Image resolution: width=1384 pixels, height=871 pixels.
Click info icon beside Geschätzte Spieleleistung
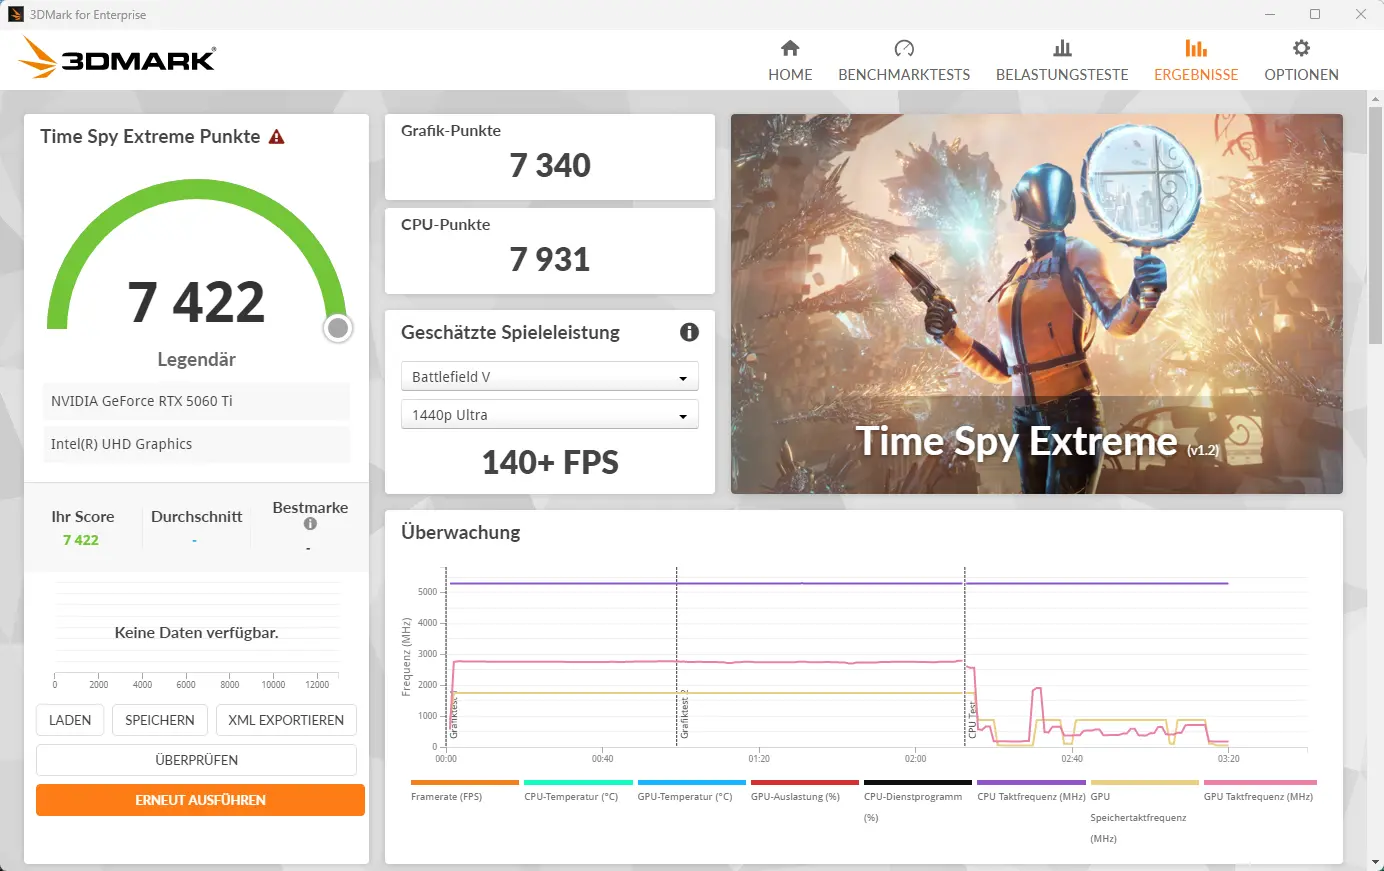click(x=689, y=332)
